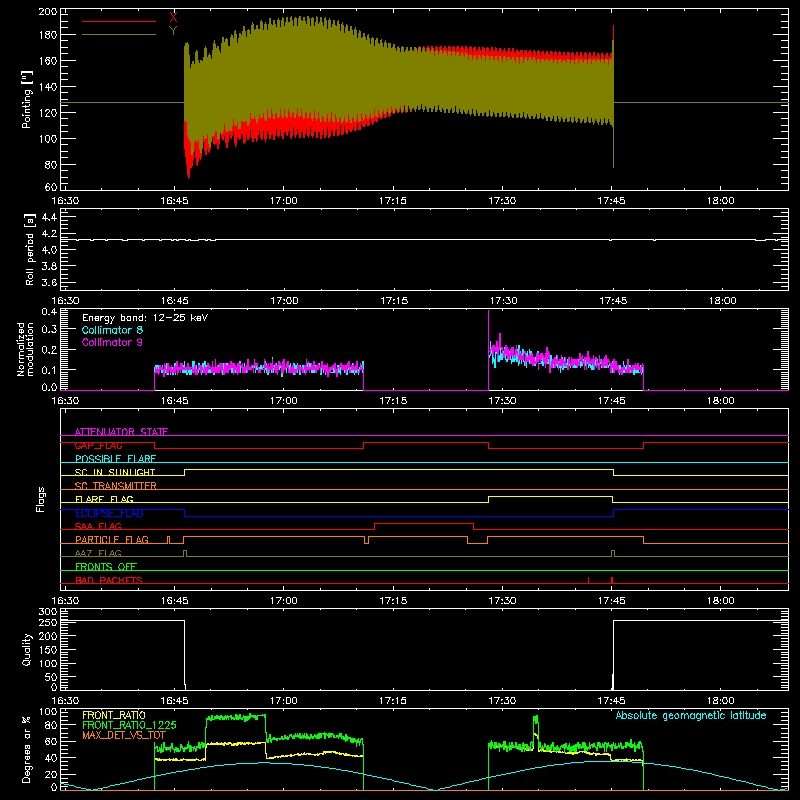
Task: Click the ATTENUATOR_STATE flag label
Action: pos(121,432)
